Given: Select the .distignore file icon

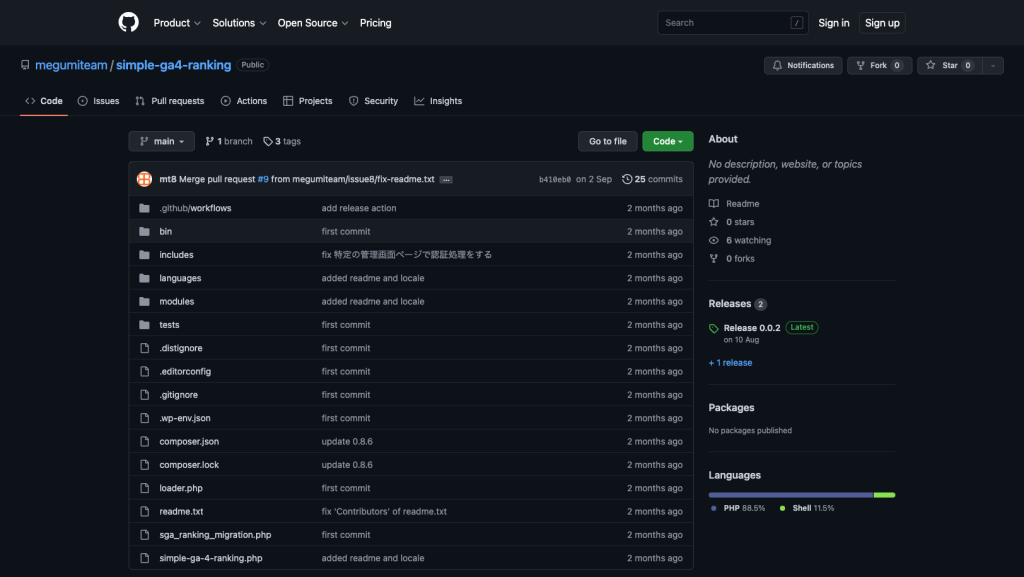Looking at the screenshot, I should pos(144,348).
